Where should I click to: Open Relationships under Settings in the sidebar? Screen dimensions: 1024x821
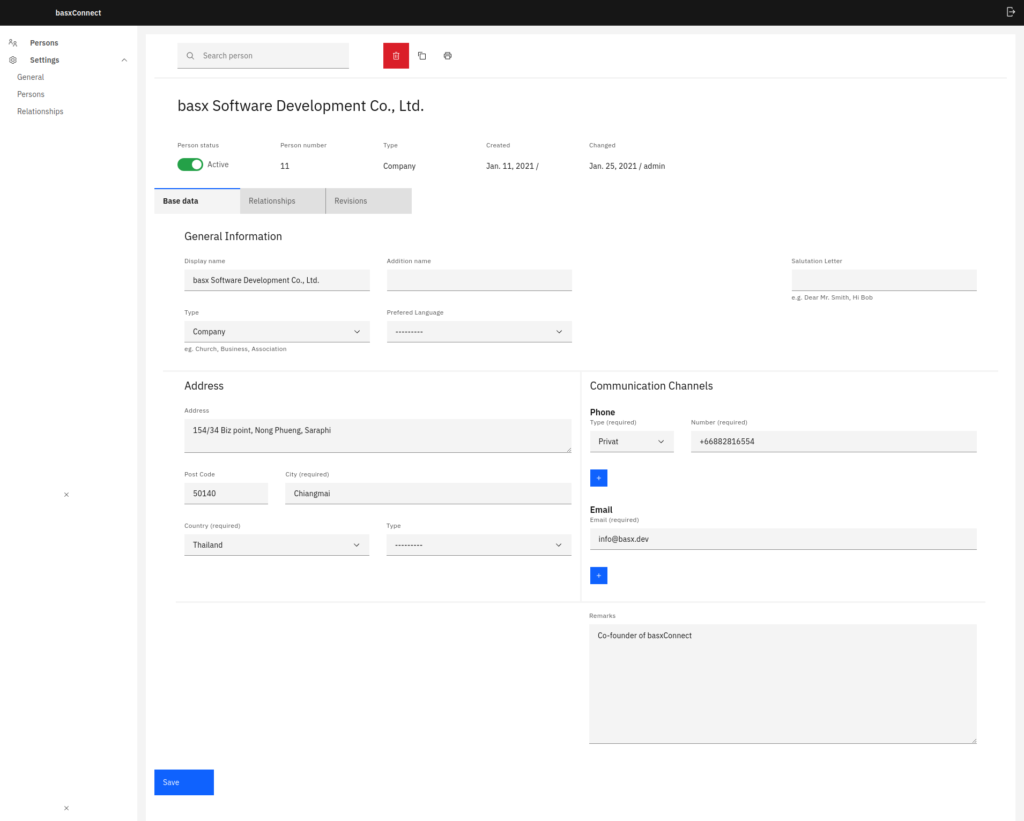40,112
